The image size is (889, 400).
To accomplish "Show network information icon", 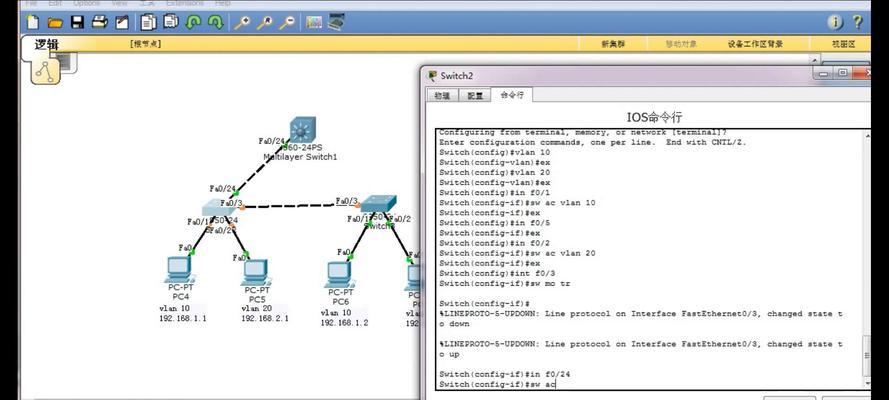I will (x=835, y=22).
